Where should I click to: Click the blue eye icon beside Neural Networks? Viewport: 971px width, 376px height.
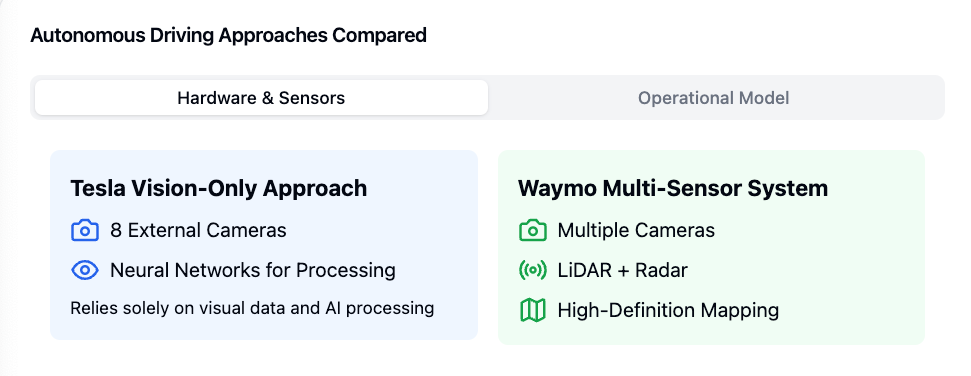tap(85, 270)
